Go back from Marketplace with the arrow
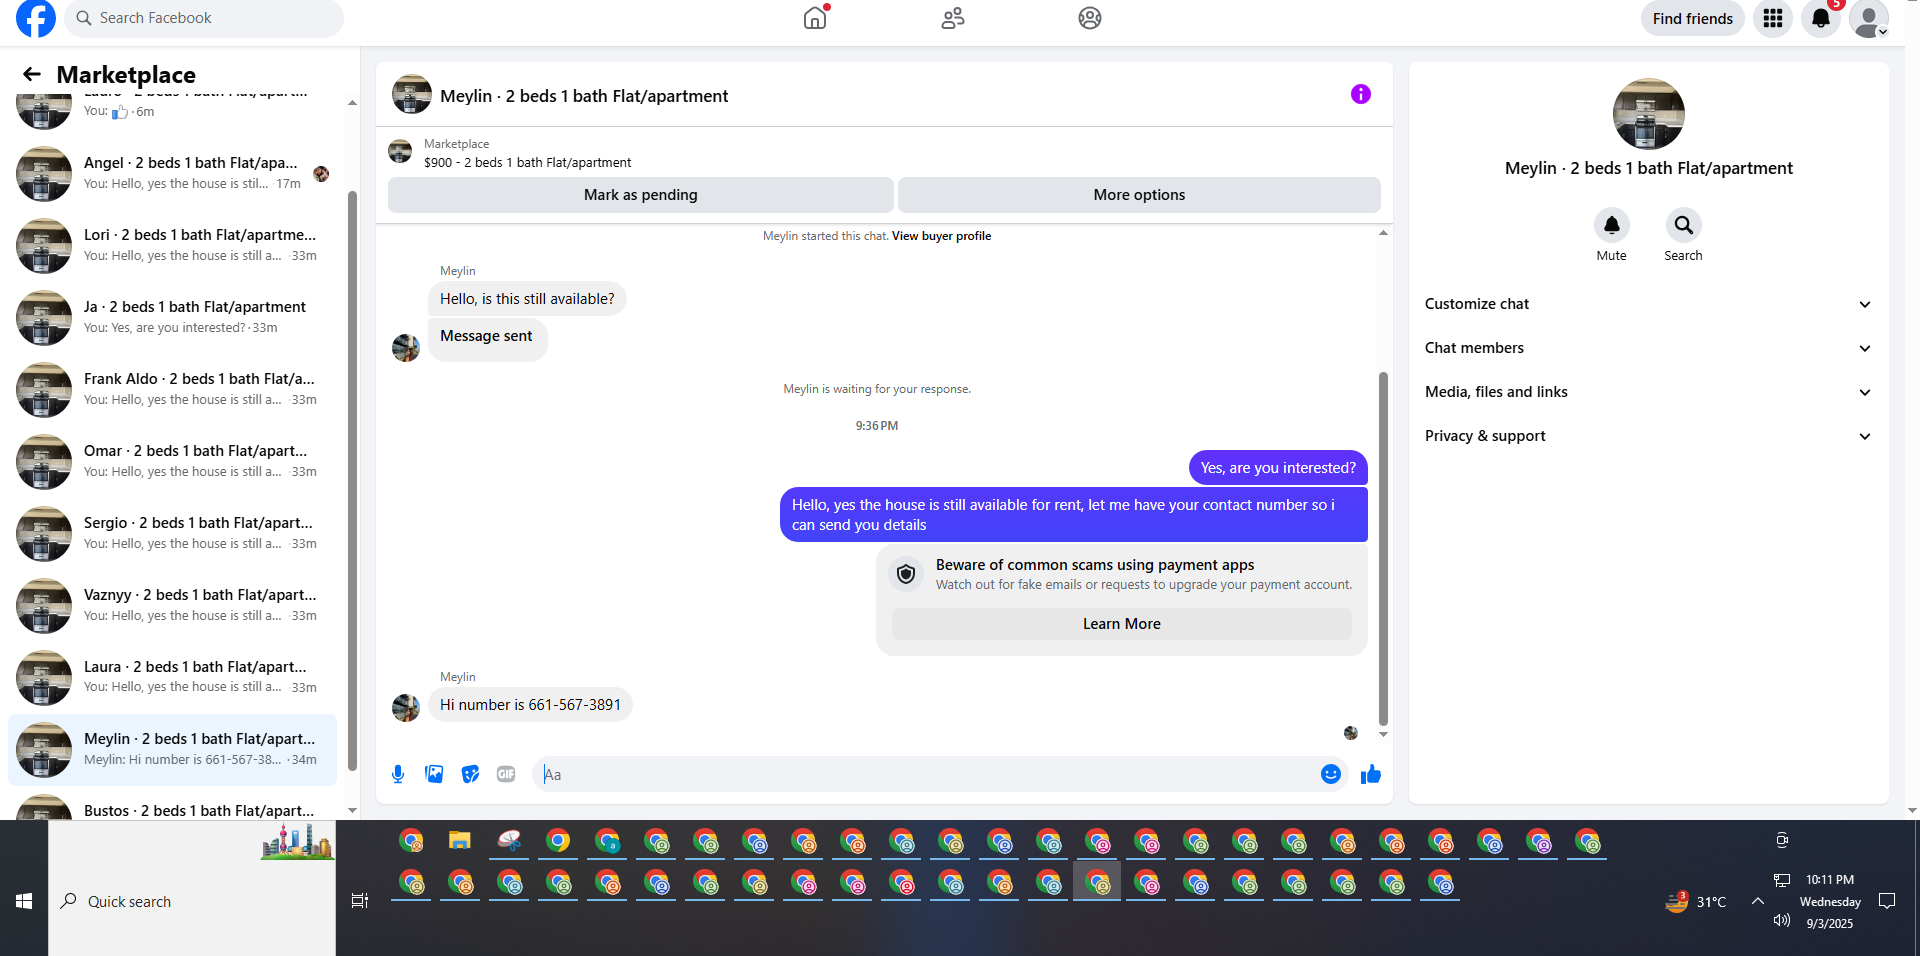The height and width of the screenshot is (956, 1920). 32,74
